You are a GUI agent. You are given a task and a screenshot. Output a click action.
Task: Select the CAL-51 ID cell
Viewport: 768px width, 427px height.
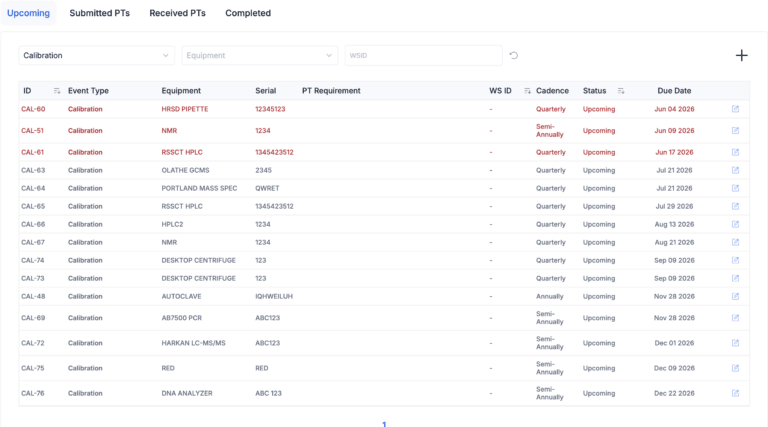tap(32, 130)
